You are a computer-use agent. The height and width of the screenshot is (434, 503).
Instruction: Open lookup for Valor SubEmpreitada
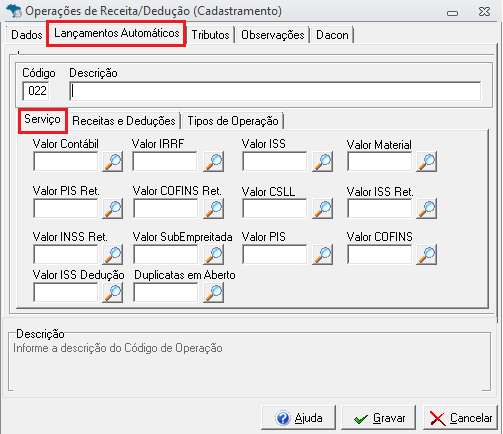click(x=213, y=255)
